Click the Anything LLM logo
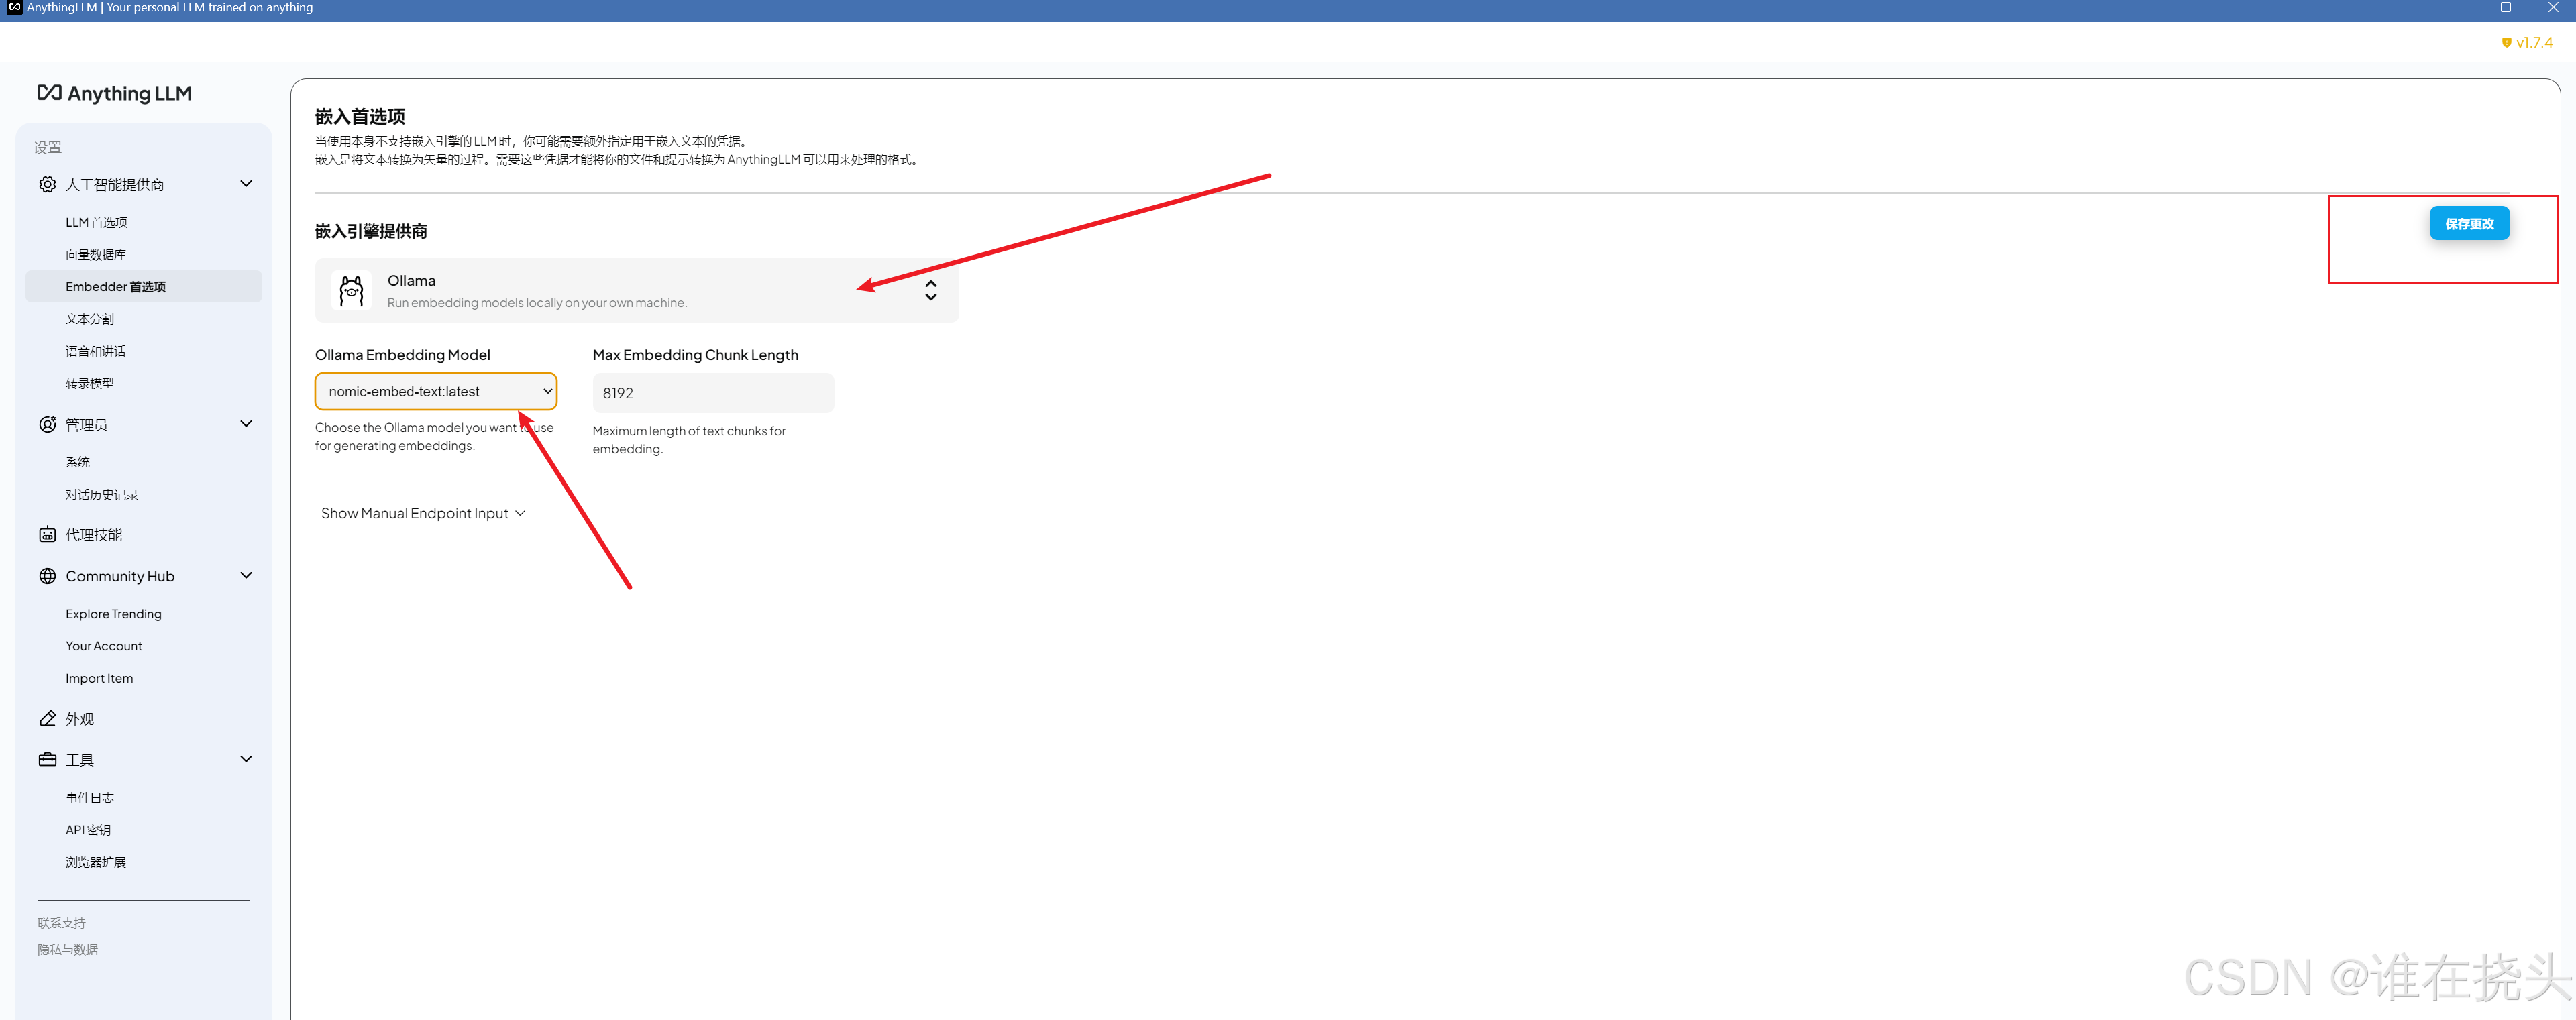The height and width of the screenshot is (1020, 2576). point(114,93)
